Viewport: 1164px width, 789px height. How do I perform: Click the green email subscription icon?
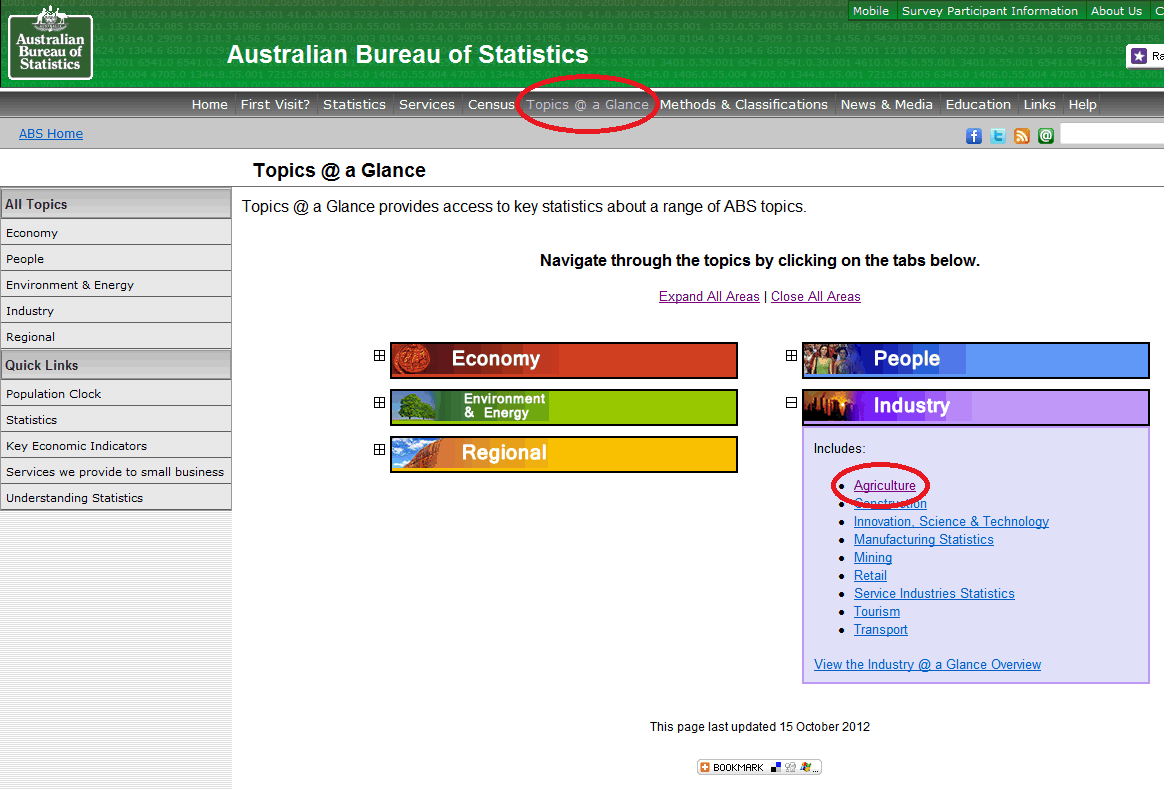click(x=1046, y=136)
